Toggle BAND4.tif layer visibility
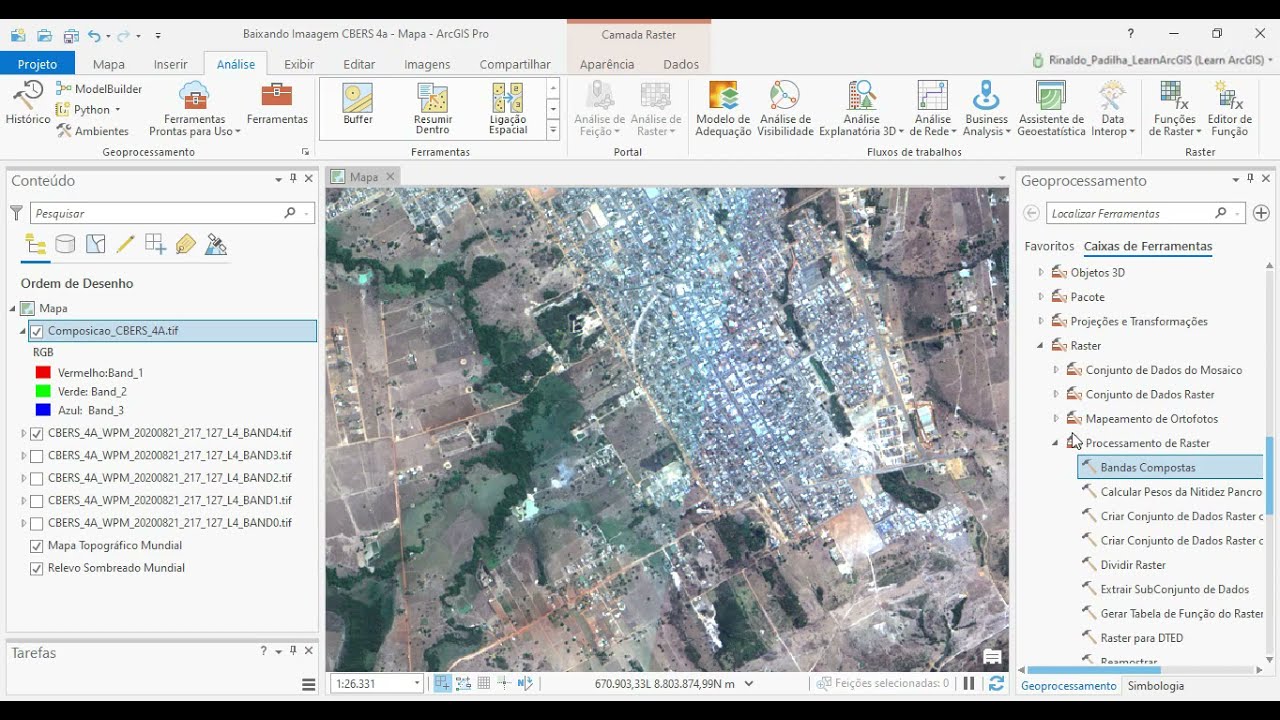The height and width of the screenshot is (720, 1280). pyautogui.click(x=37, y=434)
